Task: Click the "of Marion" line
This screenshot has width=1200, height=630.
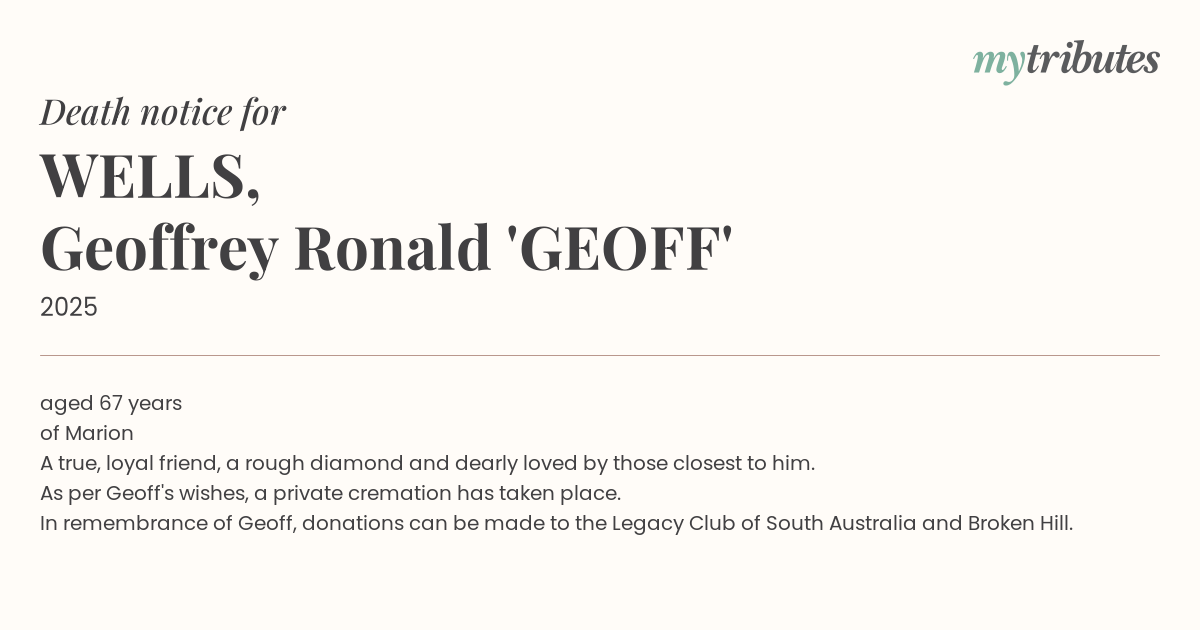Action: [87, 433]
